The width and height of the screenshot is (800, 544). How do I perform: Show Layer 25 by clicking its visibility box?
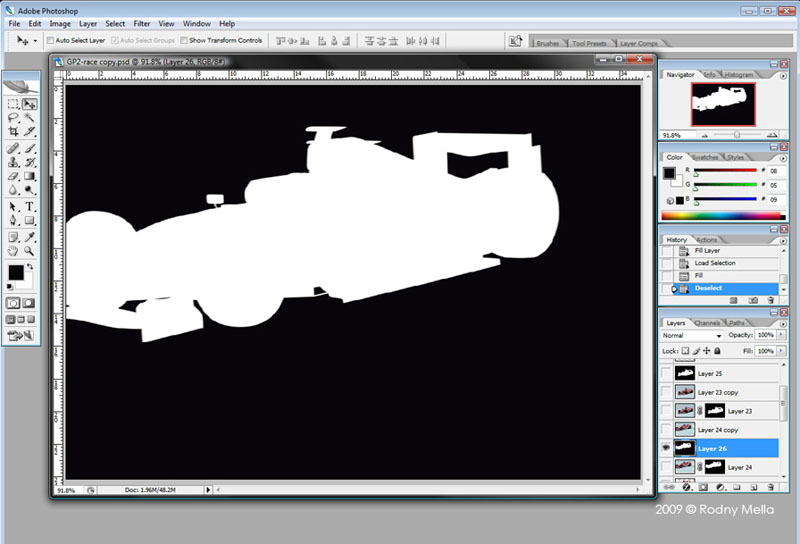[666, 373]
